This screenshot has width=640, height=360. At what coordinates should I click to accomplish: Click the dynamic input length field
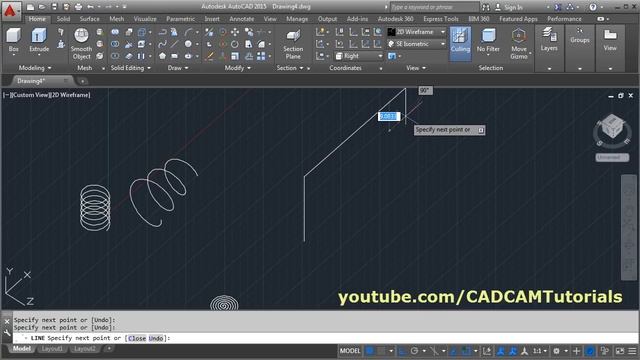tap(389, 116)
